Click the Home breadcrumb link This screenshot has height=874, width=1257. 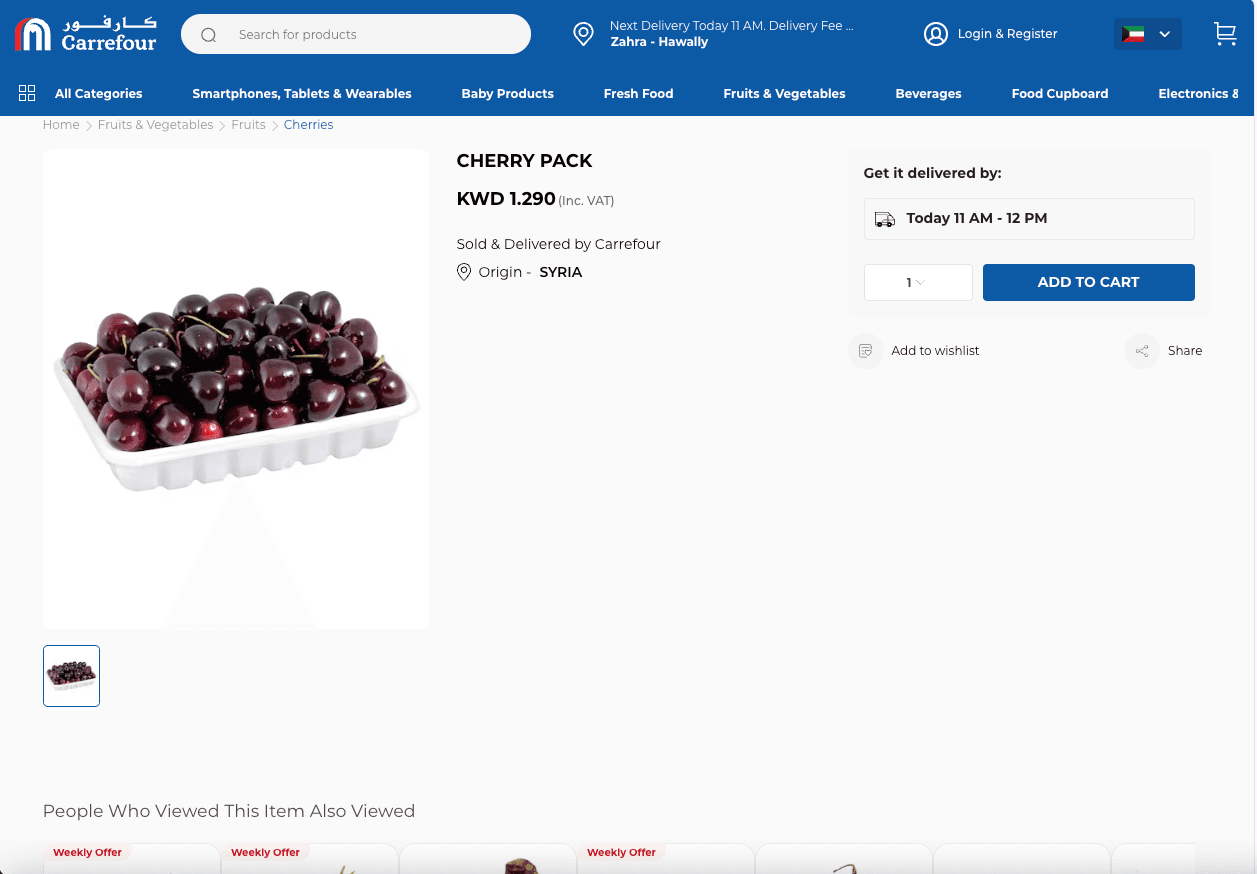pyautogui.click(x=61, y=125)
